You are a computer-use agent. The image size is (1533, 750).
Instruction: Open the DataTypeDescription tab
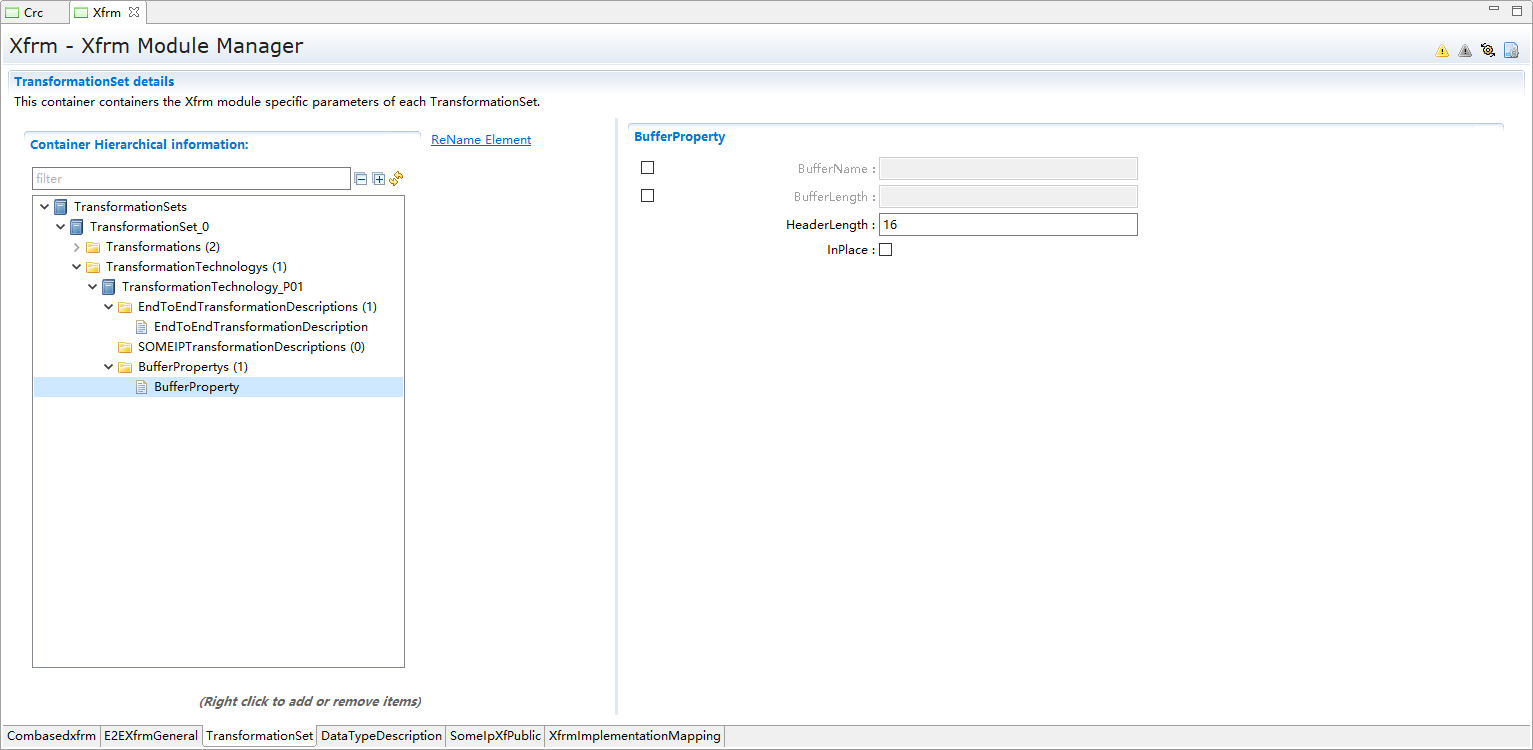click(x=381, y=736)
